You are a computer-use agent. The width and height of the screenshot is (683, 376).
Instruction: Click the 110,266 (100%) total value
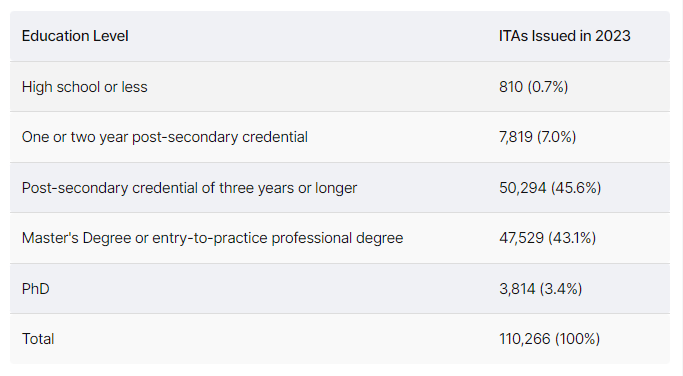549,339
